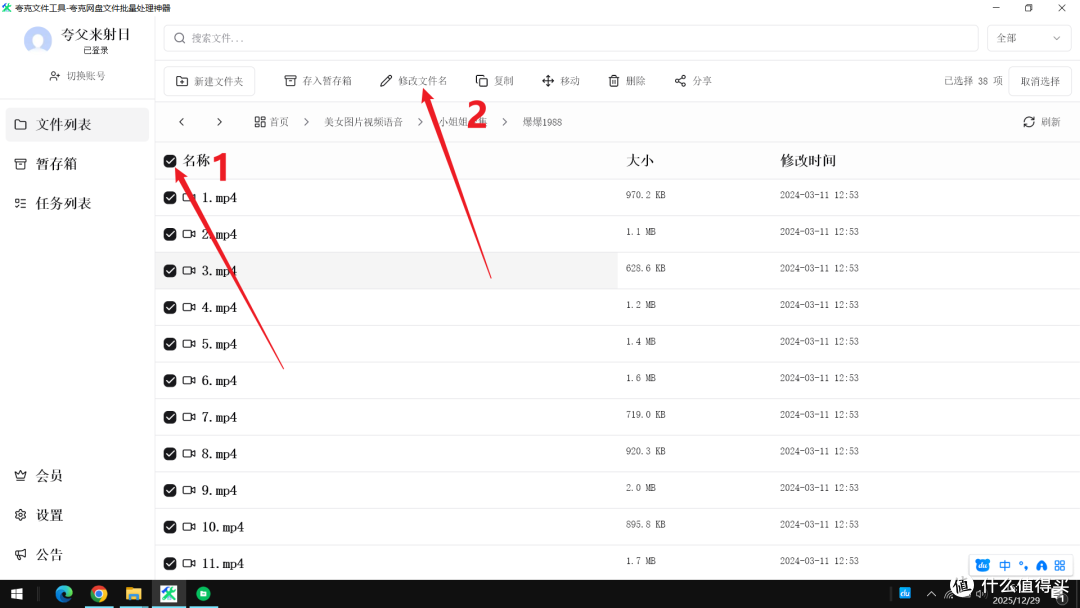Go to the 美女图片视频语音 breadcrumb
The image size is (1080, 608).
click(x=363, y=122)
